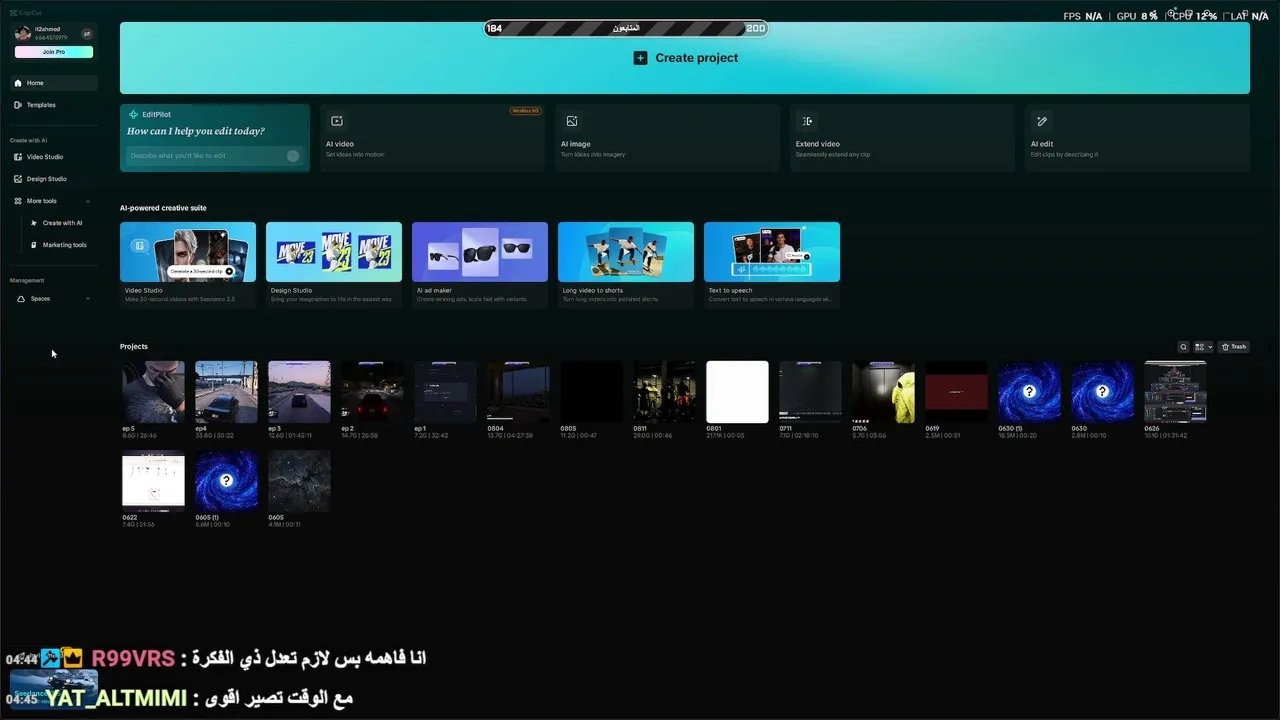
Task: Select the Home menu item label
Action: click(x=35, y=83)
